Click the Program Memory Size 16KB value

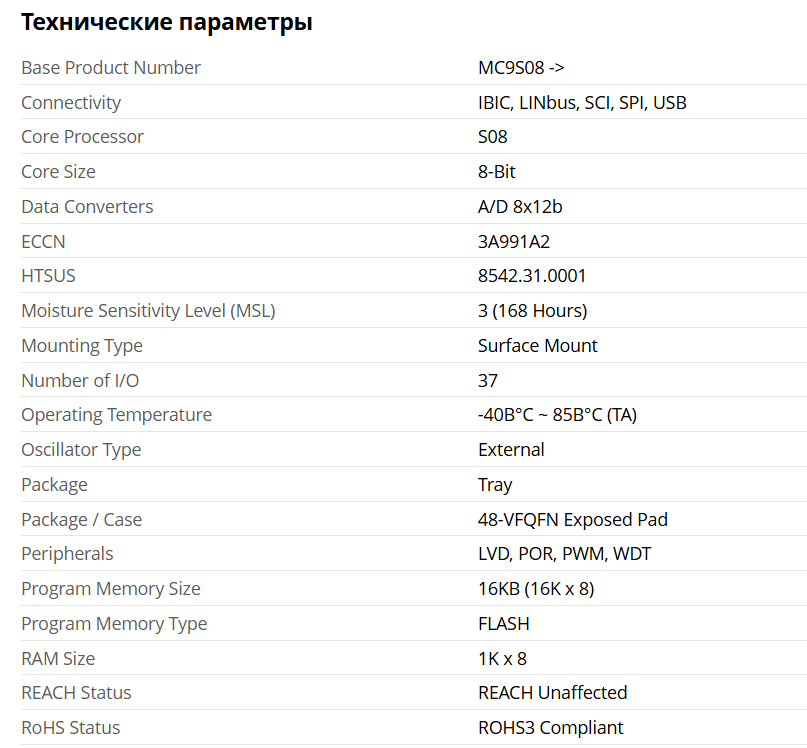pos(536,589)
